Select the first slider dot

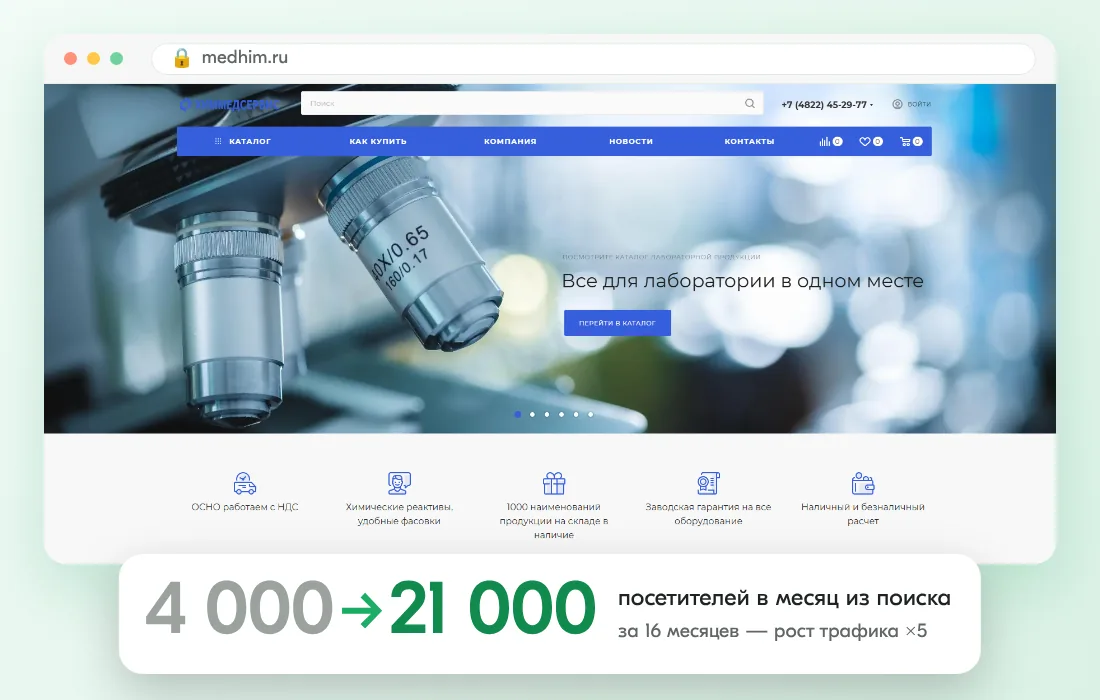tap(518, 415)
